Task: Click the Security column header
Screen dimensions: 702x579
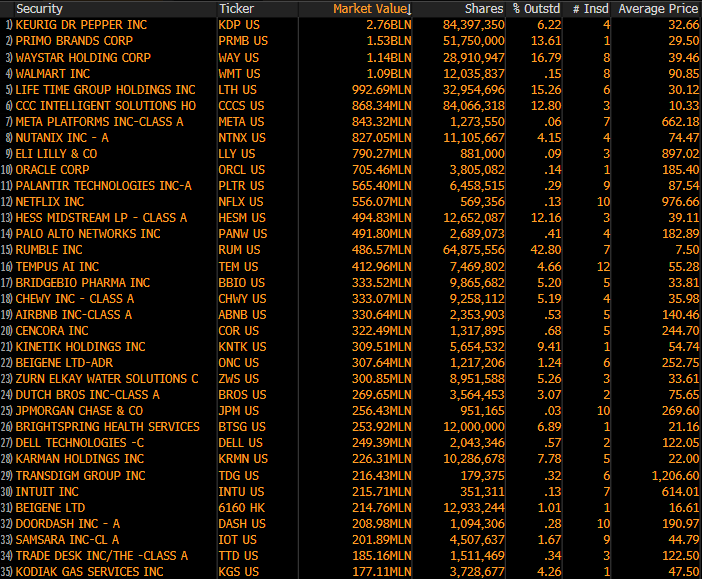Action: [x=39, y=9]
